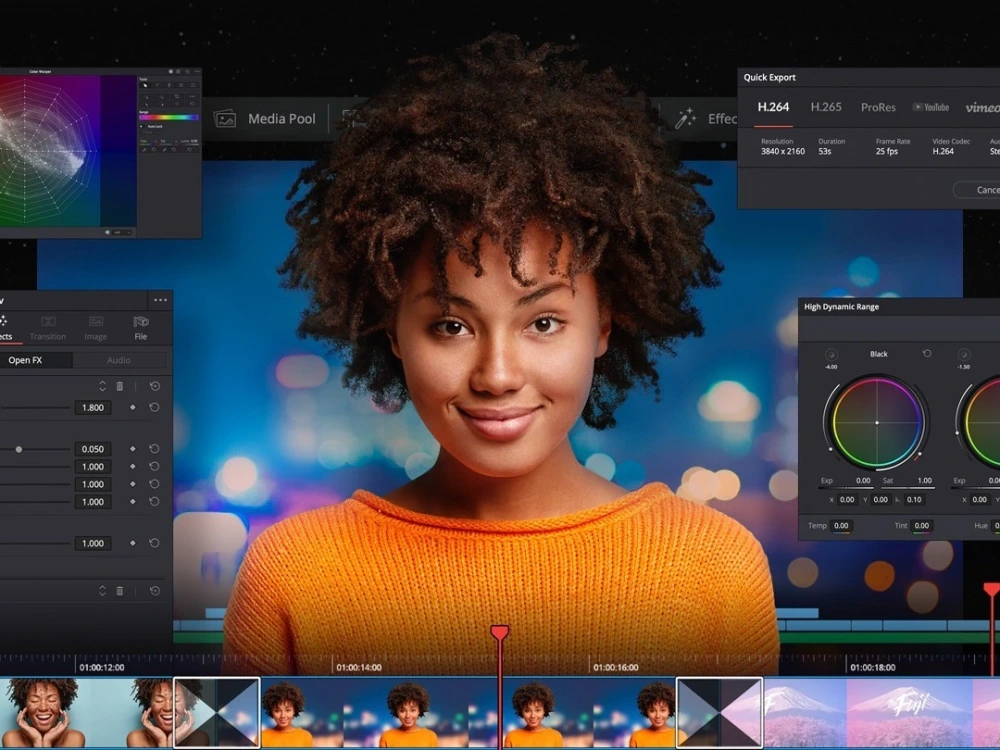Click the Black zone pivot dial showing -4.00
Screen dimensions: 1000x750
pyautogui.click(x=831, y=355)
